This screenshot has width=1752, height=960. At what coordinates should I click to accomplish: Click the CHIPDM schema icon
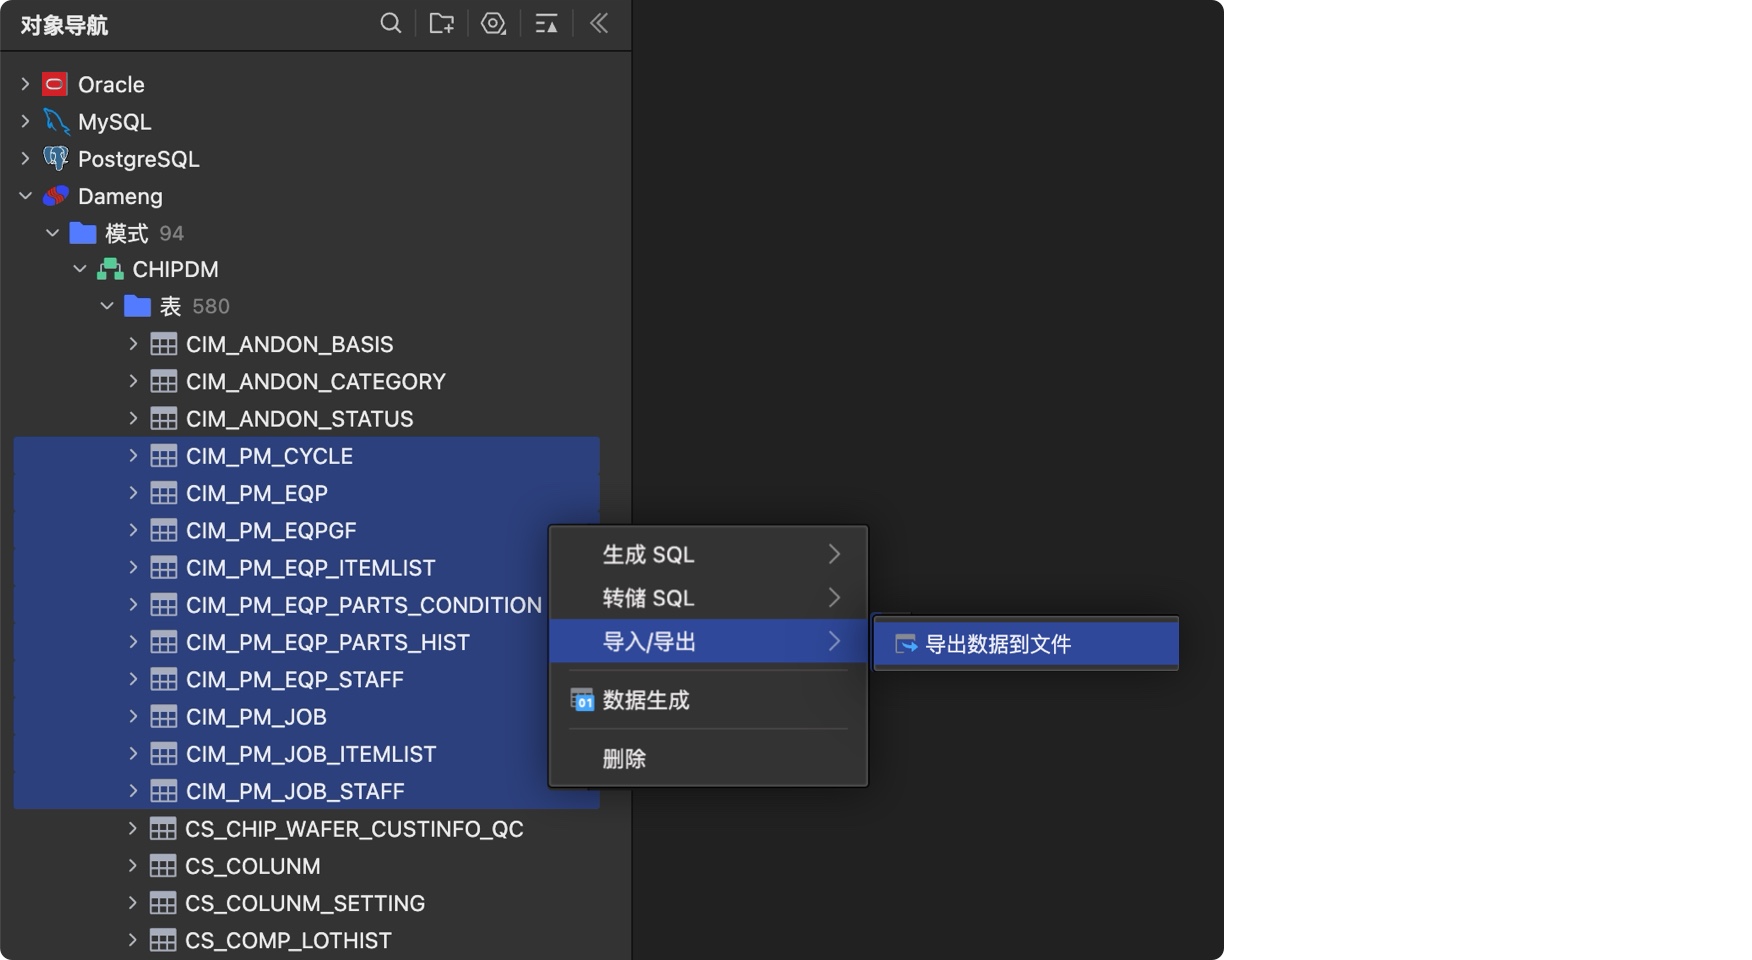pos(110,269)
